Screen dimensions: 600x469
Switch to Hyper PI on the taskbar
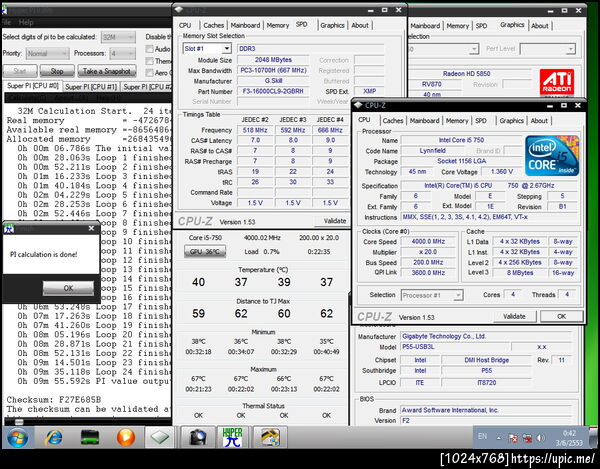coord(233,437)
